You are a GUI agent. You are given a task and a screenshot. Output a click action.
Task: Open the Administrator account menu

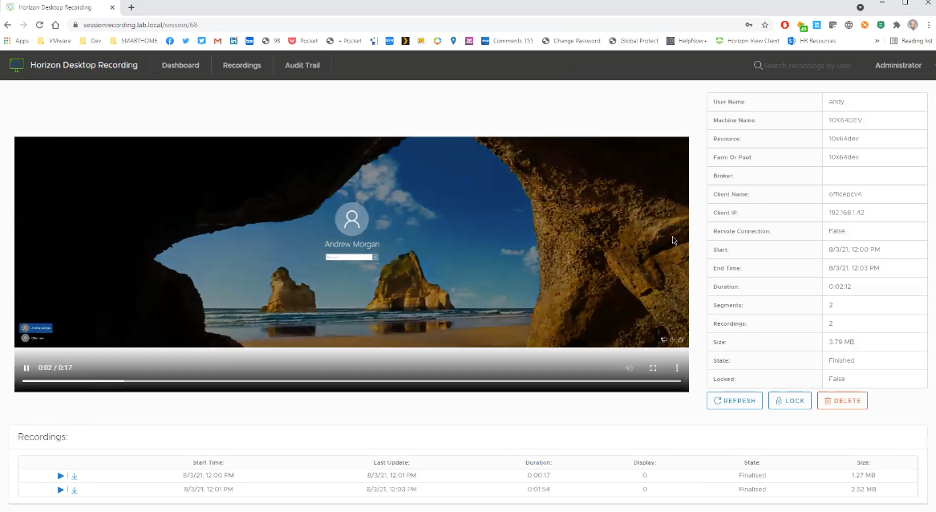(x=898, y=65)
